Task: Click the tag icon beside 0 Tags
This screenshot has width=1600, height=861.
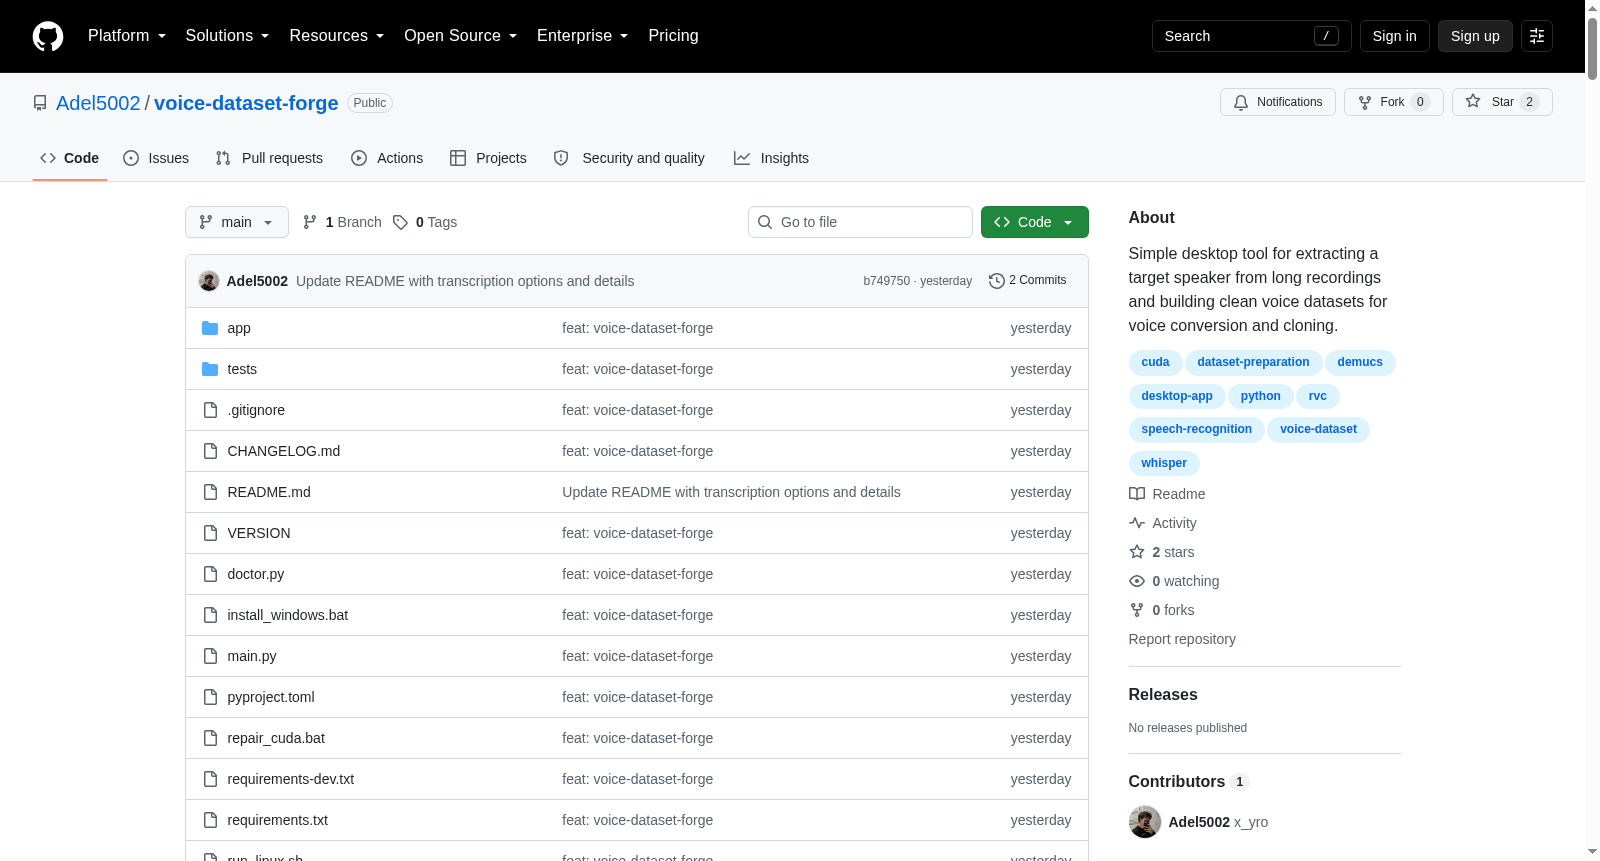Action: 400,222
